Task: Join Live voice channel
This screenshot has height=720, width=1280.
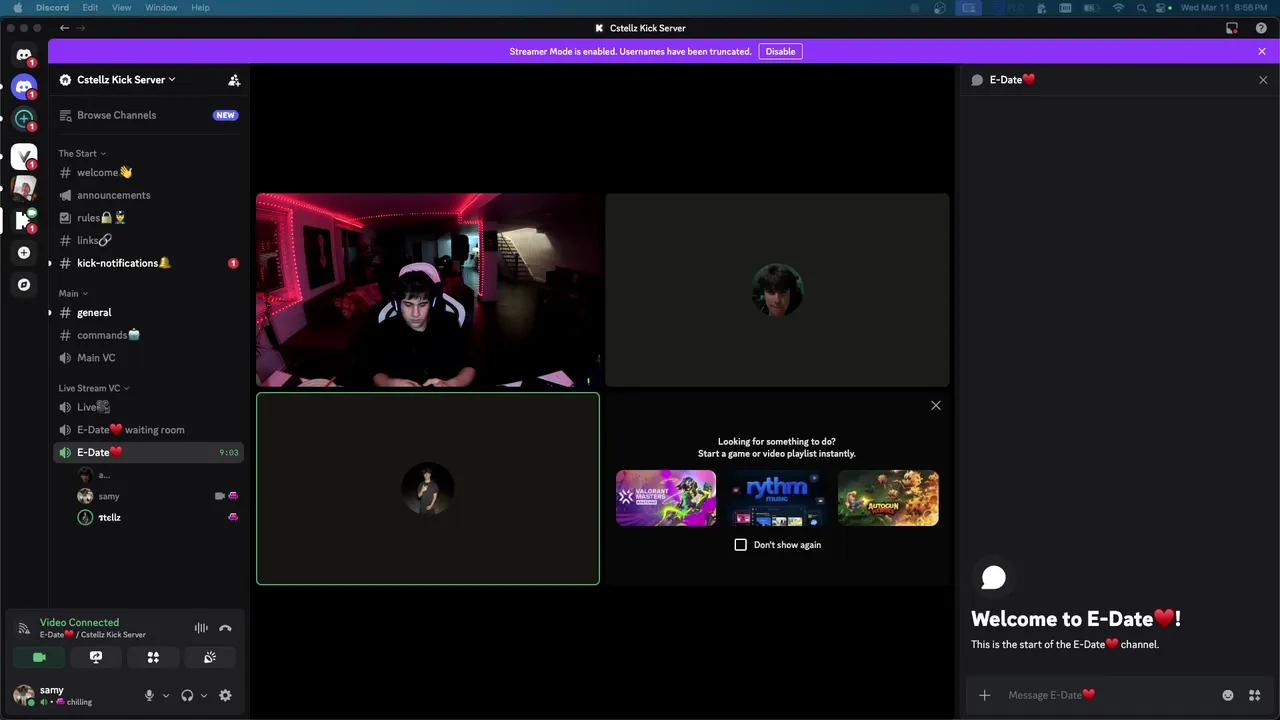Action: tap(147, 407)
